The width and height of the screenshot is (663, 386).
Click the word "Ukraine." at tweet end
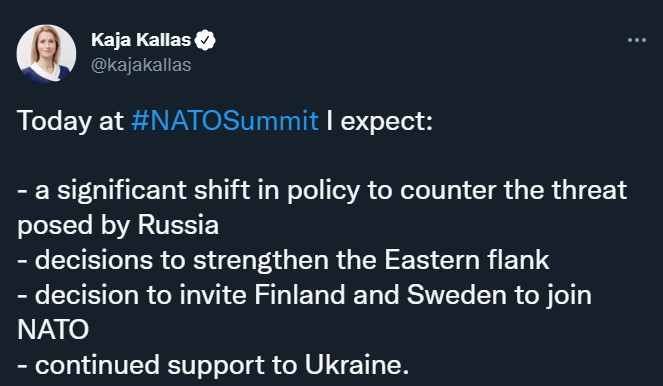pyautogui.click(x=357, y=364)
